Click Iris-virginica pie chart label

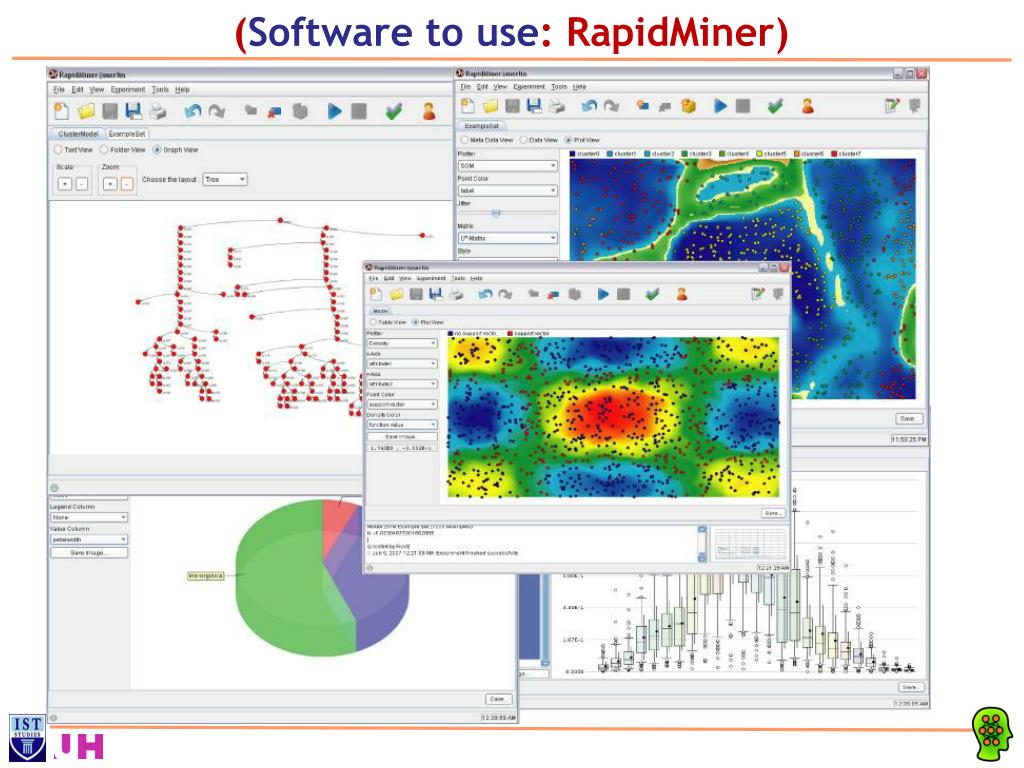pos(206,576)
